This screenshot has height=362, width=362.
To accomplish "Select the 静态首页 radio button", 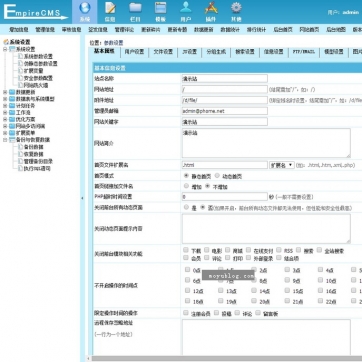I will coord(186,175).
